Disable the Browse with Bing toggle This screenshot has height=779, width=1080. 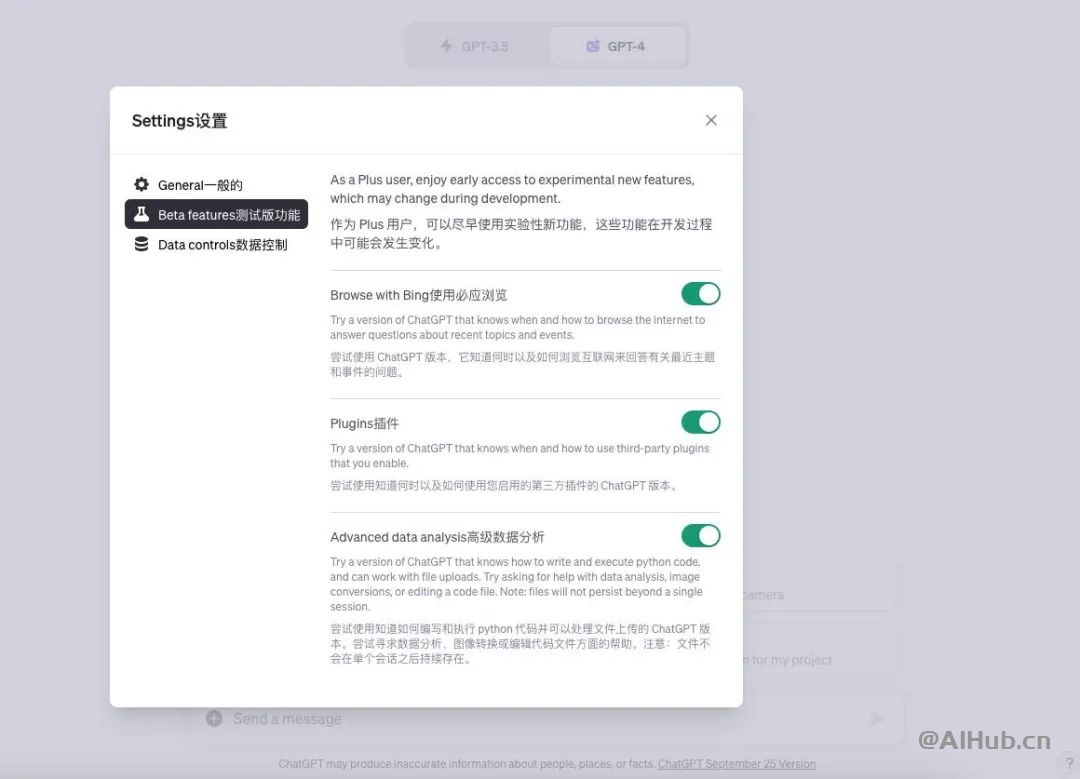[x=700, y=294]
